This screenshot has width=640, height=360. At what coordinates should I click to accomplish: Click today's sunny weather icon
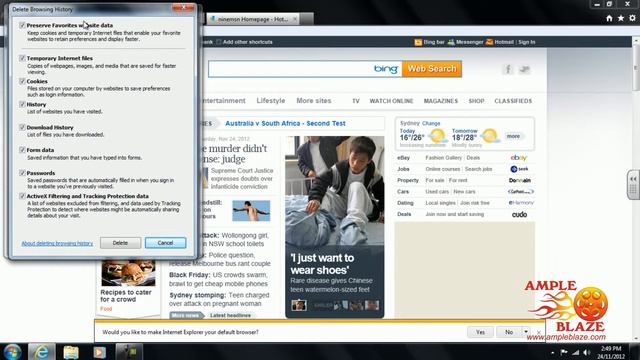click(x=437, y=136)
